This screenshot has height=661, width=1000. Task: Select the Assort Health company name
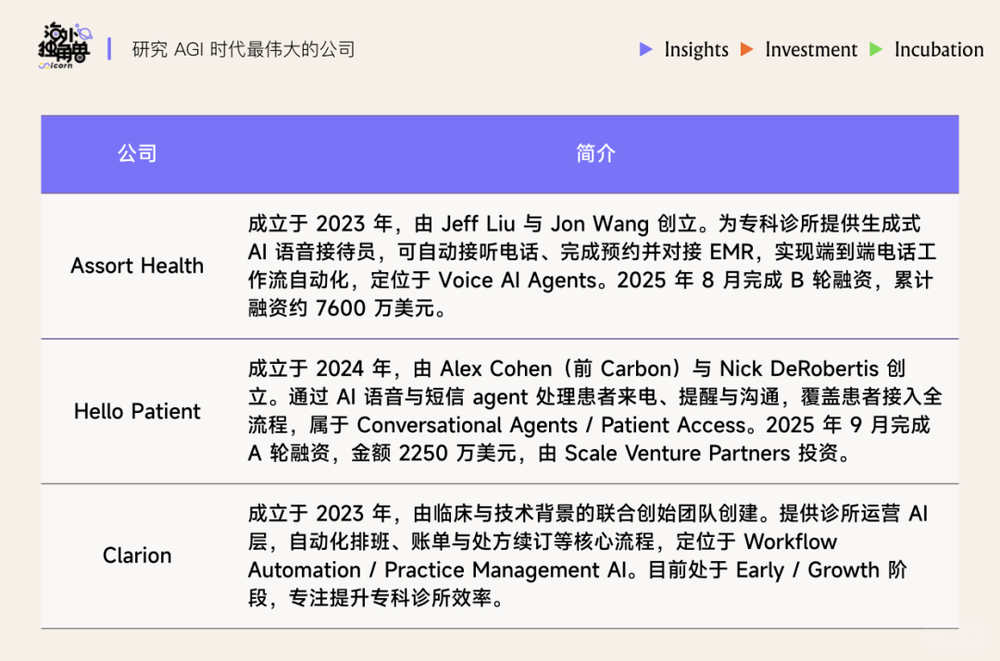137,266
